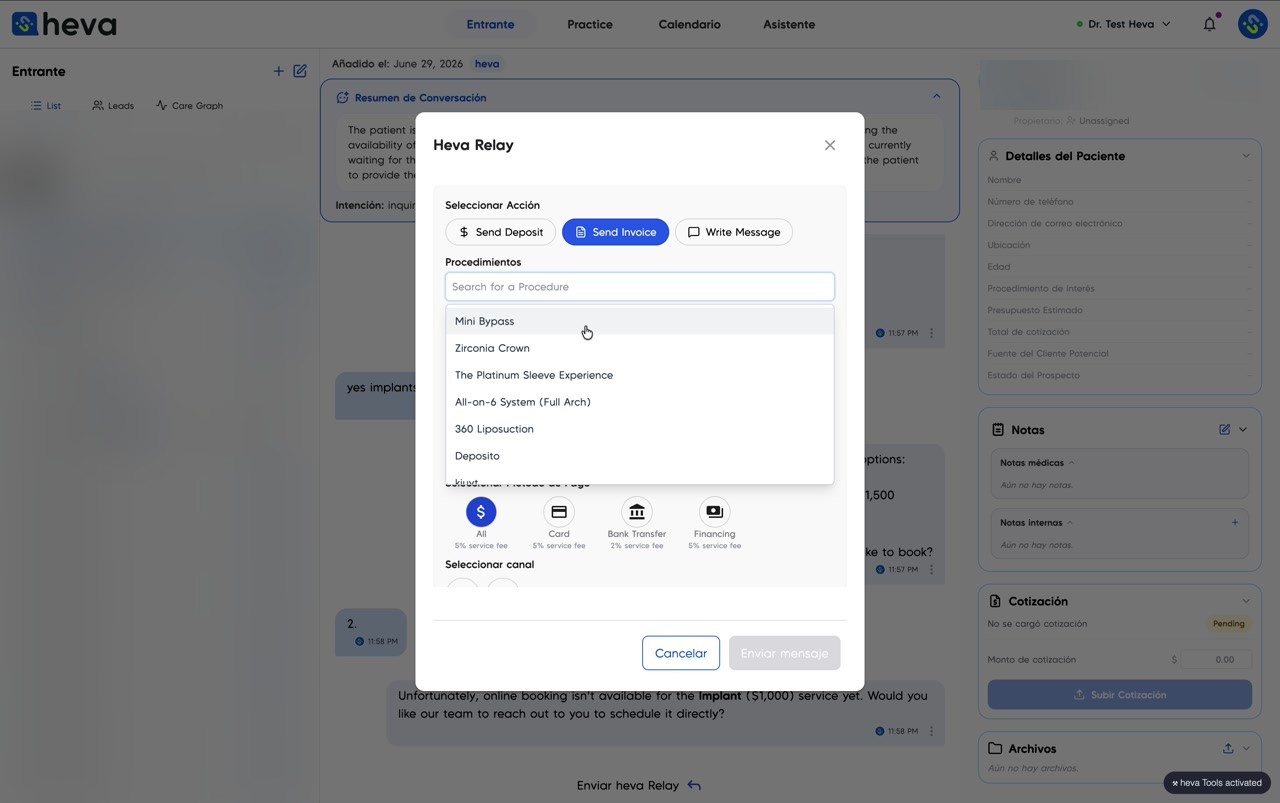Collapse the Cotización section
The width and height of the screenshot is (1280, 803).
coord(1246,601)
